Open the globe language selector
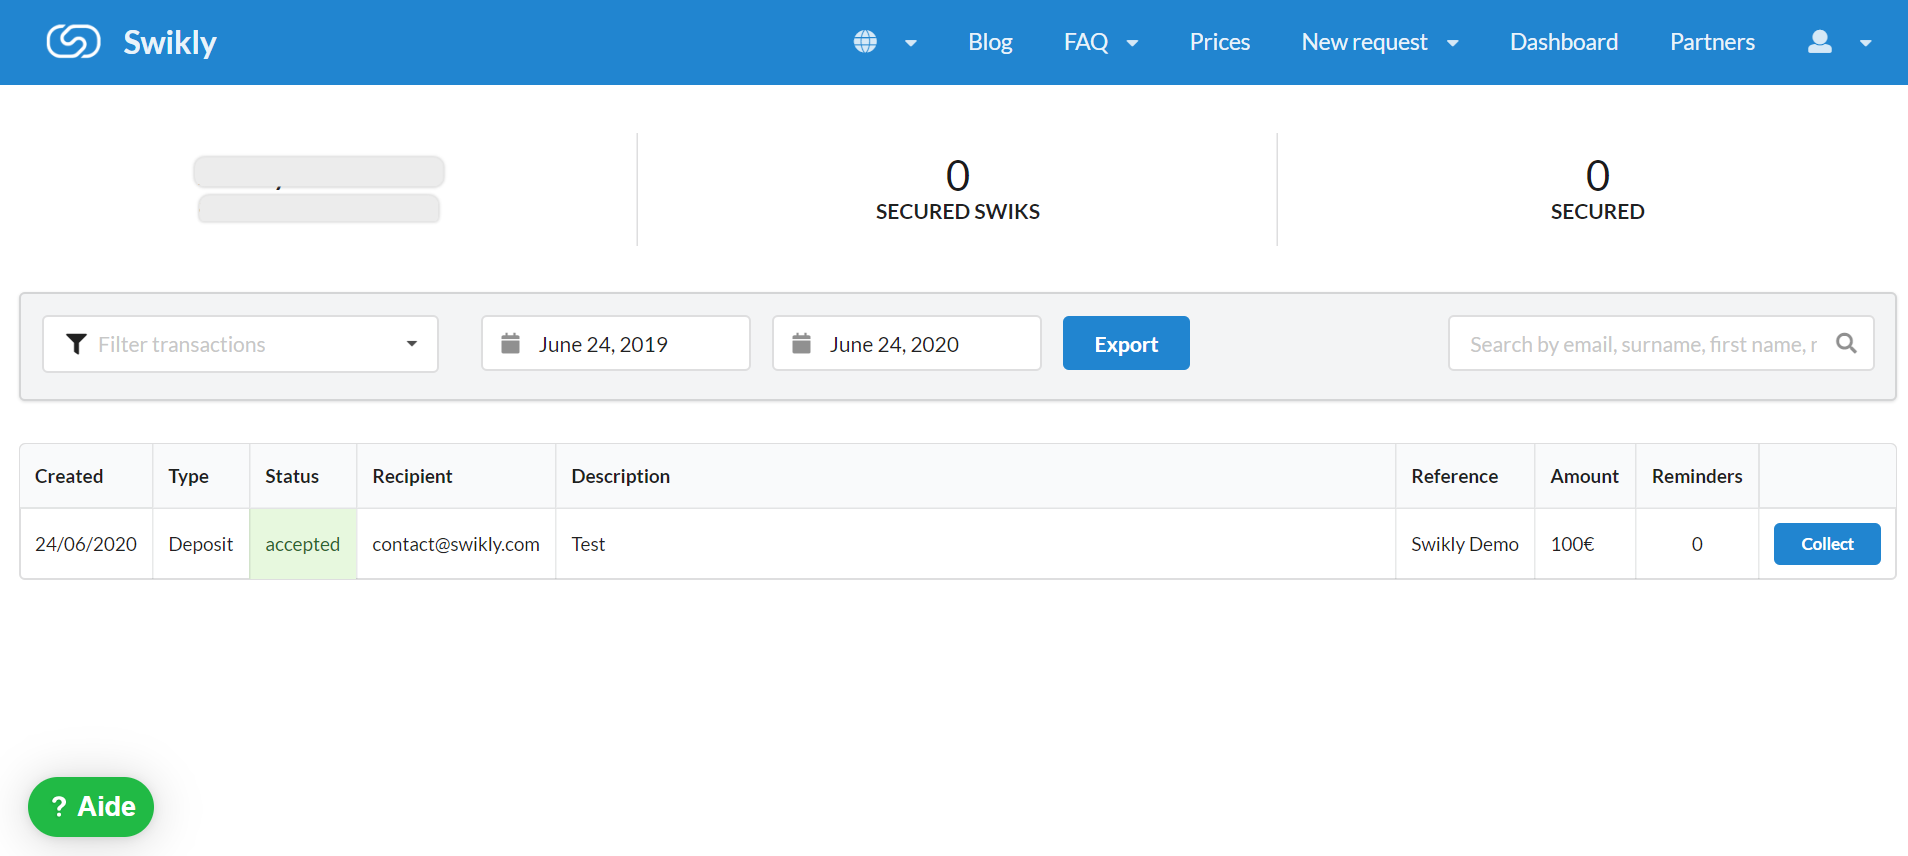The image size is (1908, 856). pos(866,42)
